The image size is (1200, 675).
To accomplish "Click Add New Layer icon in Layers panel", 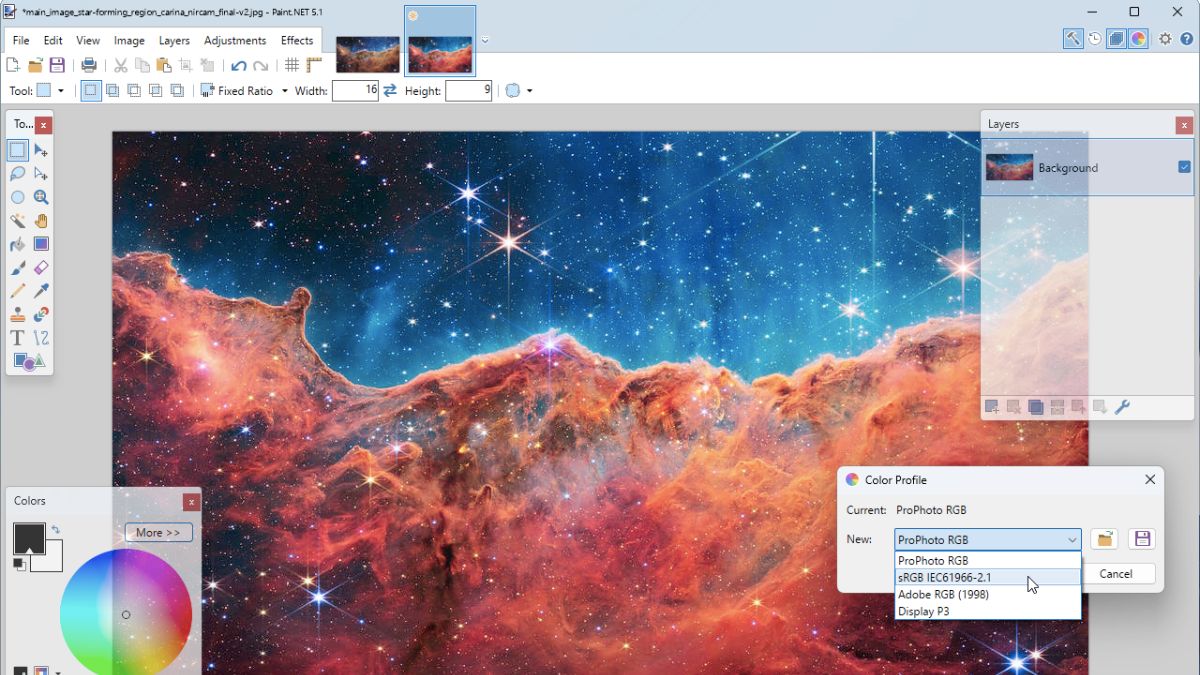I will click(x=992, y=407).
